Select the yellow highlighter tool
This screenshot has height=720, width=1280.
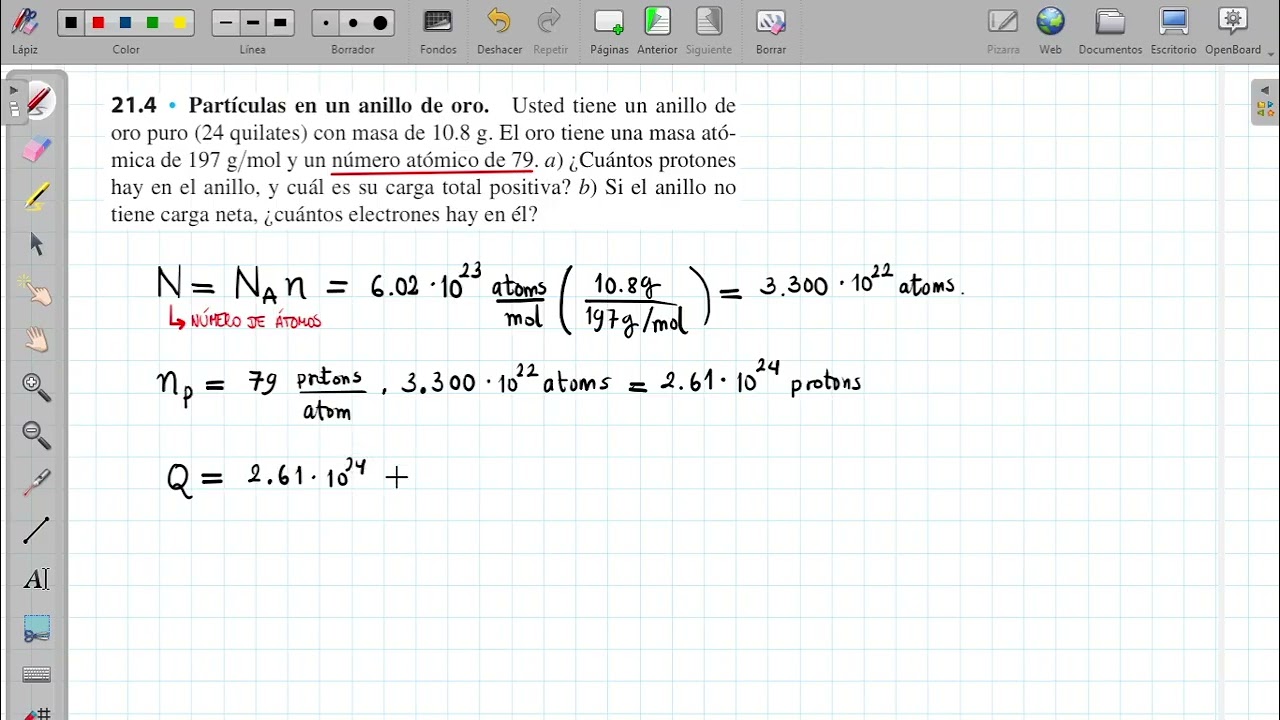pyautogui.click(x=37, y=196)
